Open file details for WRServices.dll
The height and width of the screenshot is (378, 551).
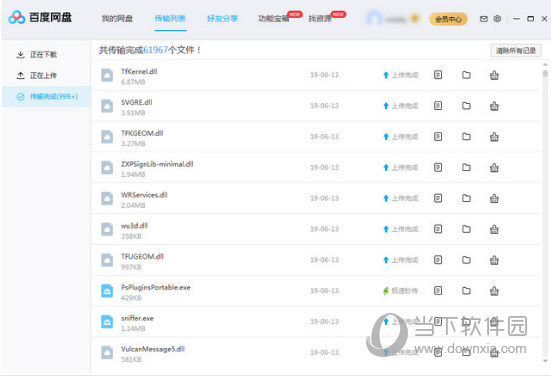[438, 198]
